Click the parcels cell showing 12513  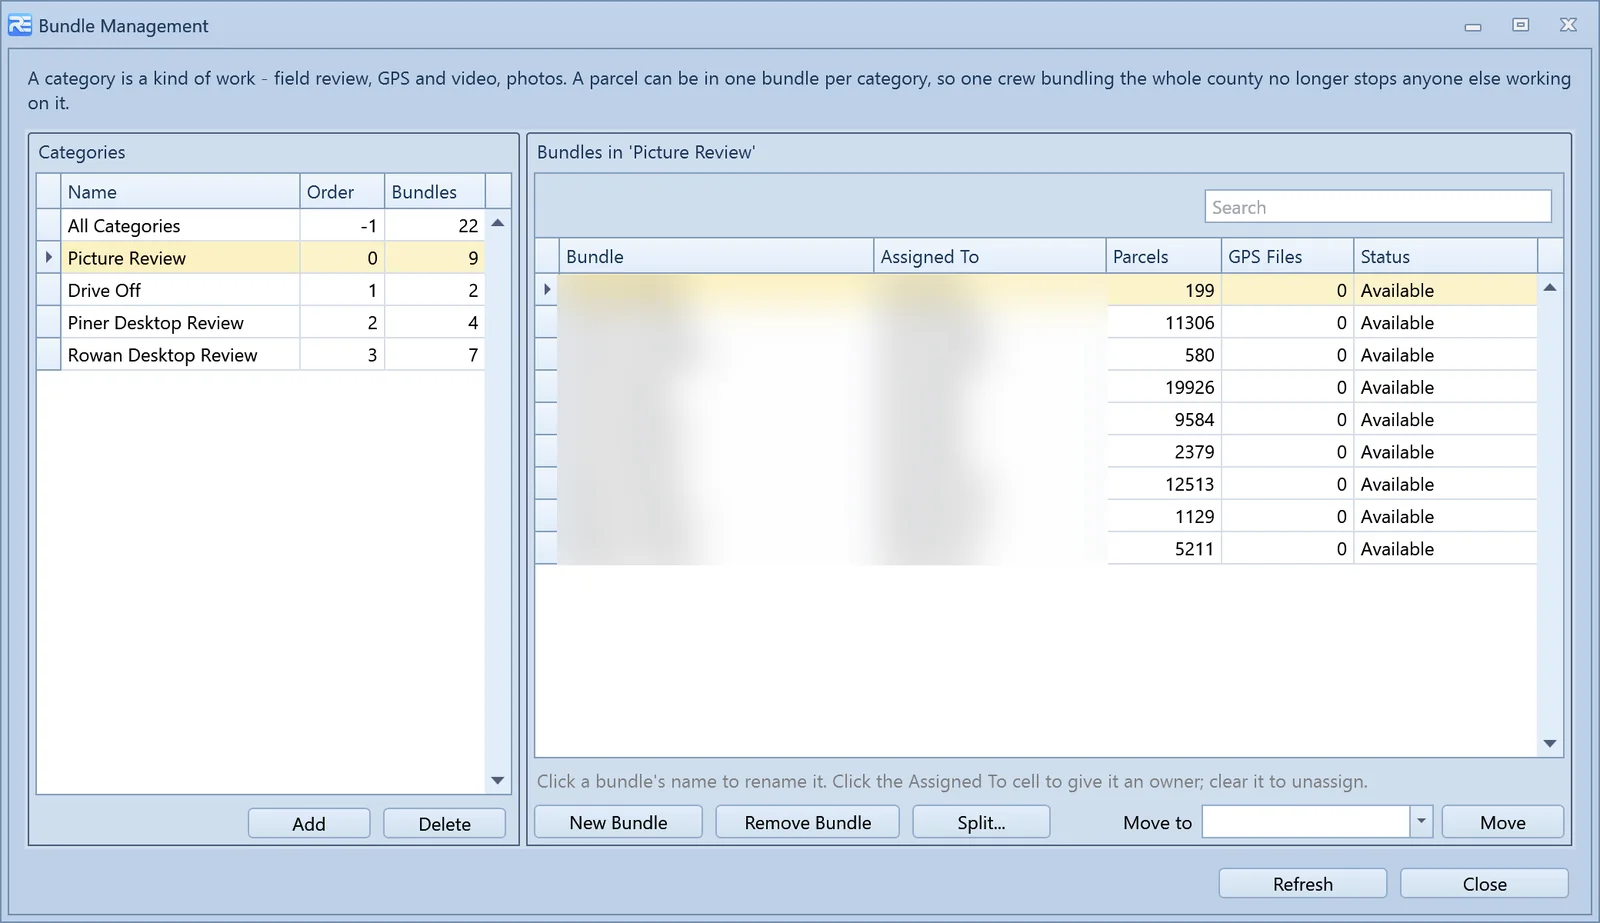(1164, 484)
